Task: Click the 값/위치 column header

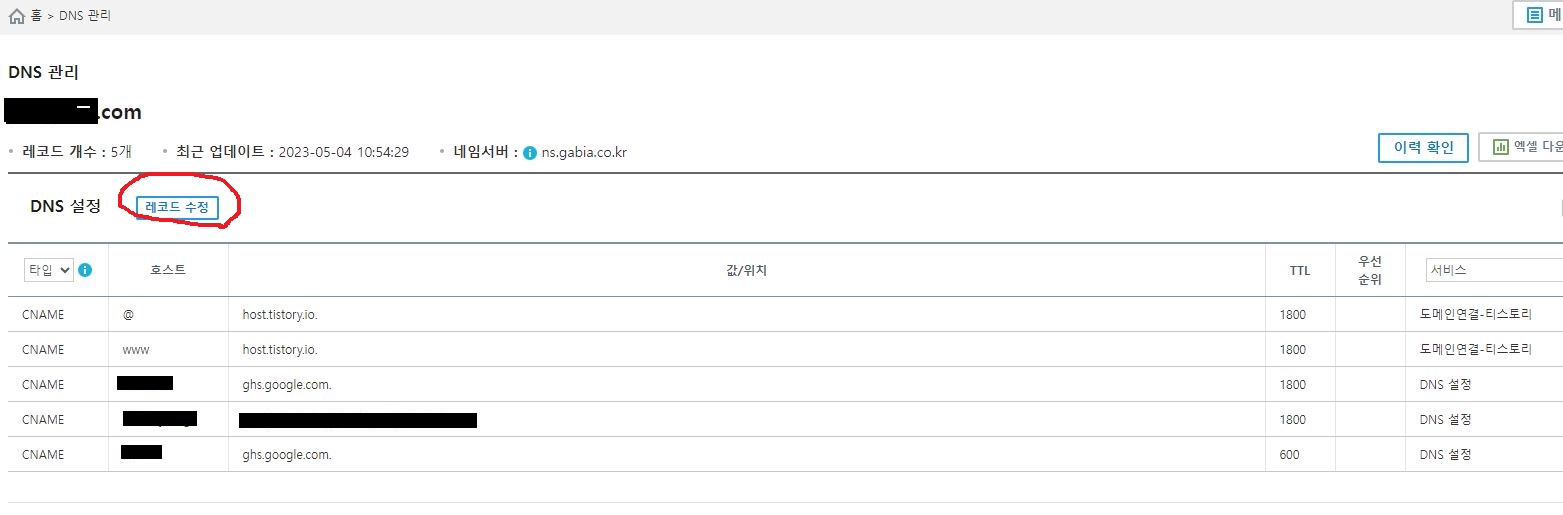Action: [747, 270]
